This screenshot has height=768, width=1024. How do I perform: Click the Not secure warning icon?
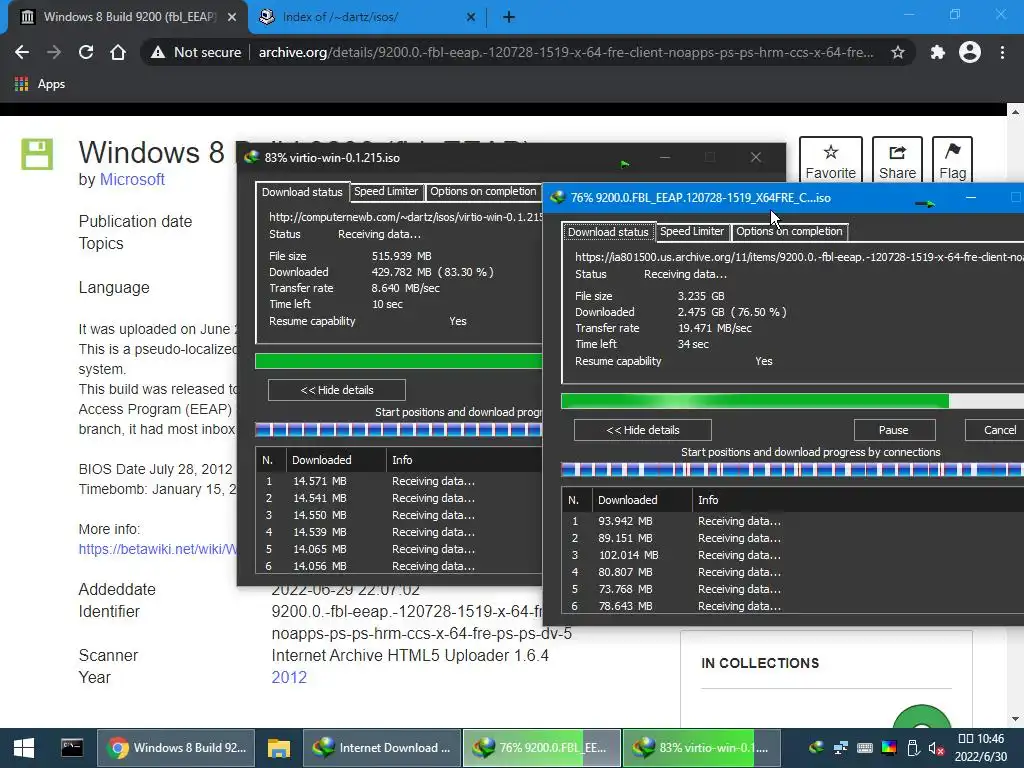tap(158, 52)
